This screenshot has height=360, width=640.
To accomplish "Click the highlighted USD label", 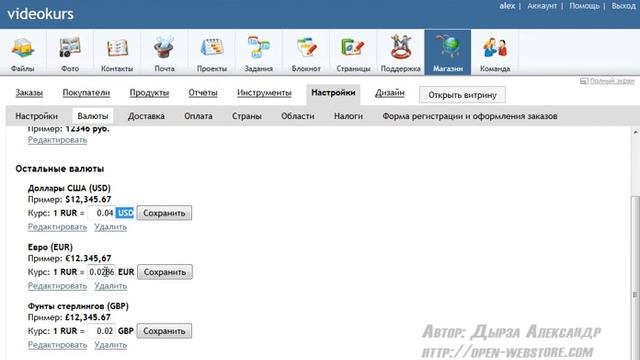I will (125, 213).
